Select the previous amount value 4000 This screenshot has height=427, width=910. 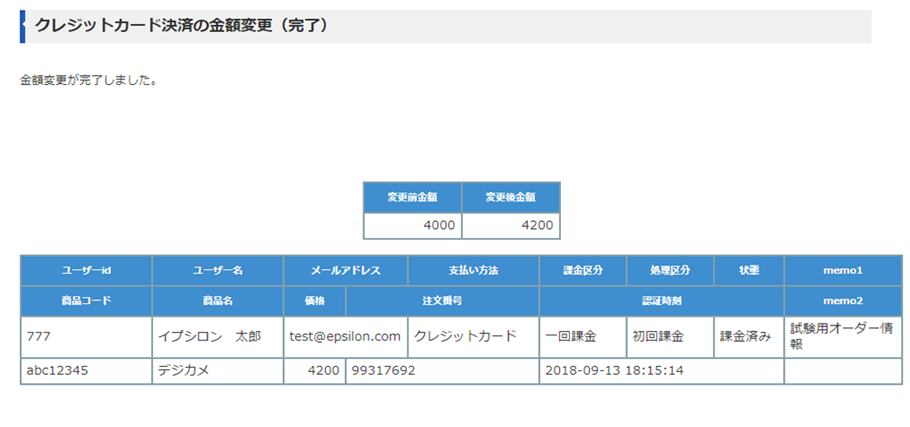click(x=439, y=225)
